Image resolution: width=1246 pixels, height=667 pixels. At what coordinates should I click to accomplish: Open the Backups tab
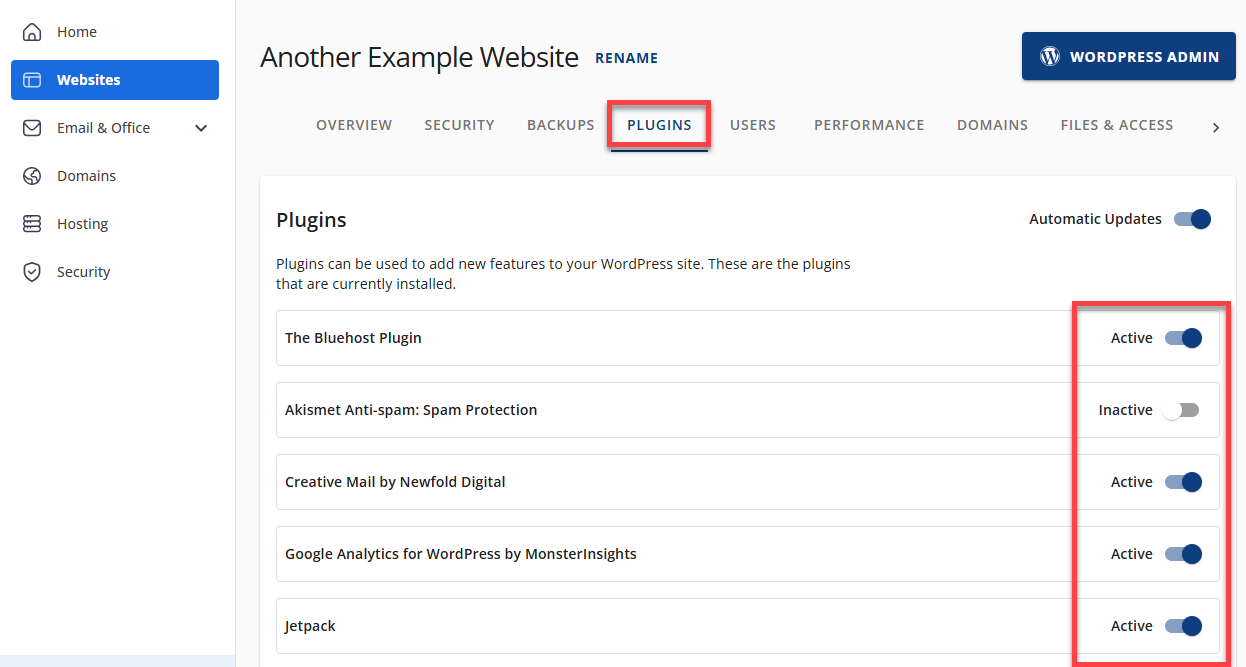pos(560,125)
